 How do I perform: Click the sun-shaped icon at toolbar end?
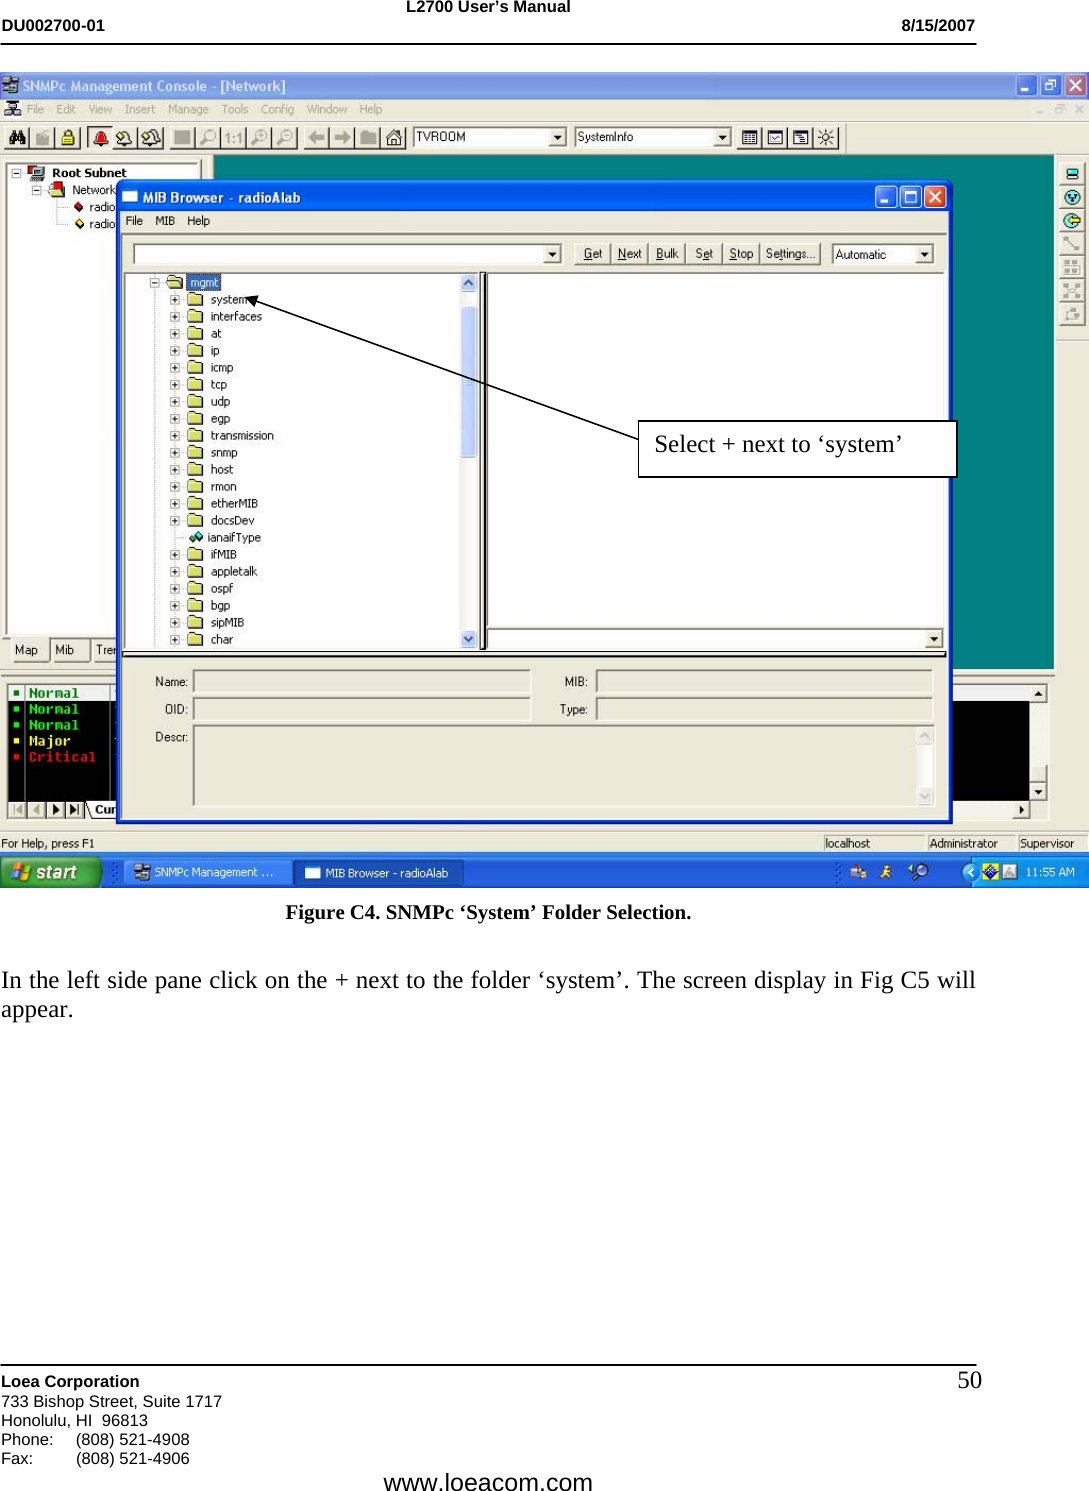(826, 138)
